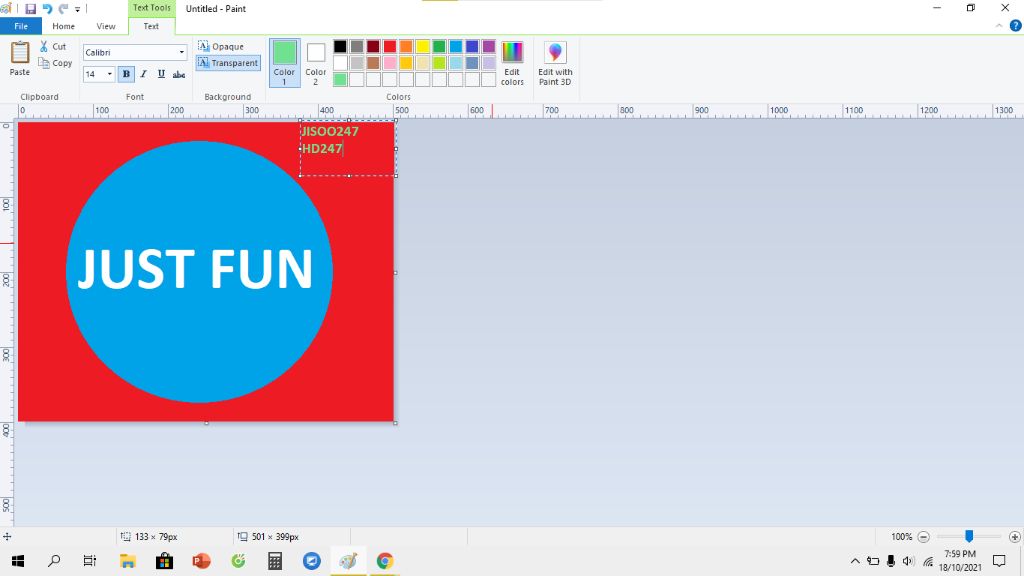The width and height of the screenshot is (1024, 576).
Task: Choose the dark red color swatch
Action: 373,46
